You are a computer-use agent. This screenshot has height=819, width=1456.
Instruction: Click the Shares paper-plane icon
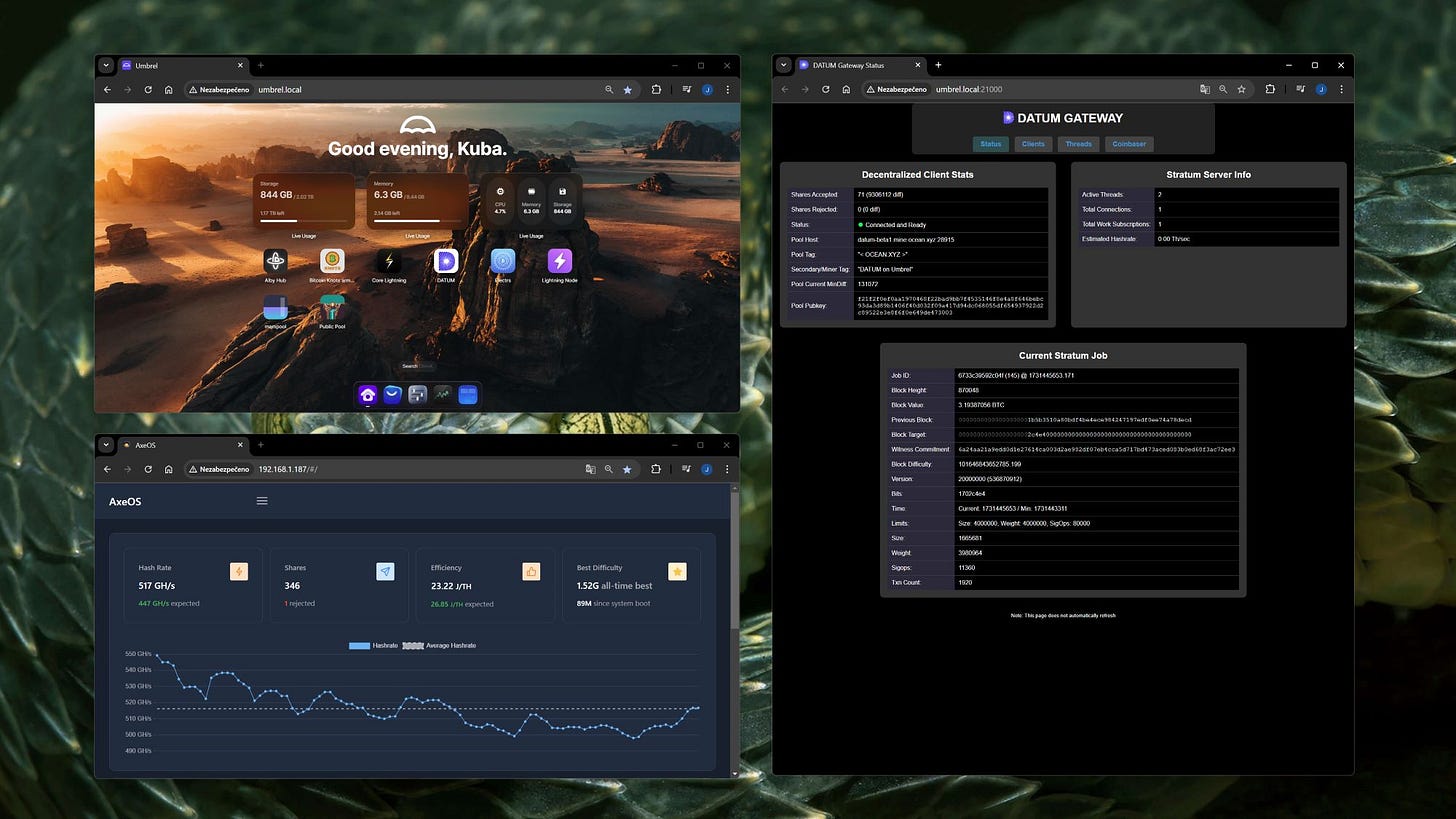click(385, 571)
